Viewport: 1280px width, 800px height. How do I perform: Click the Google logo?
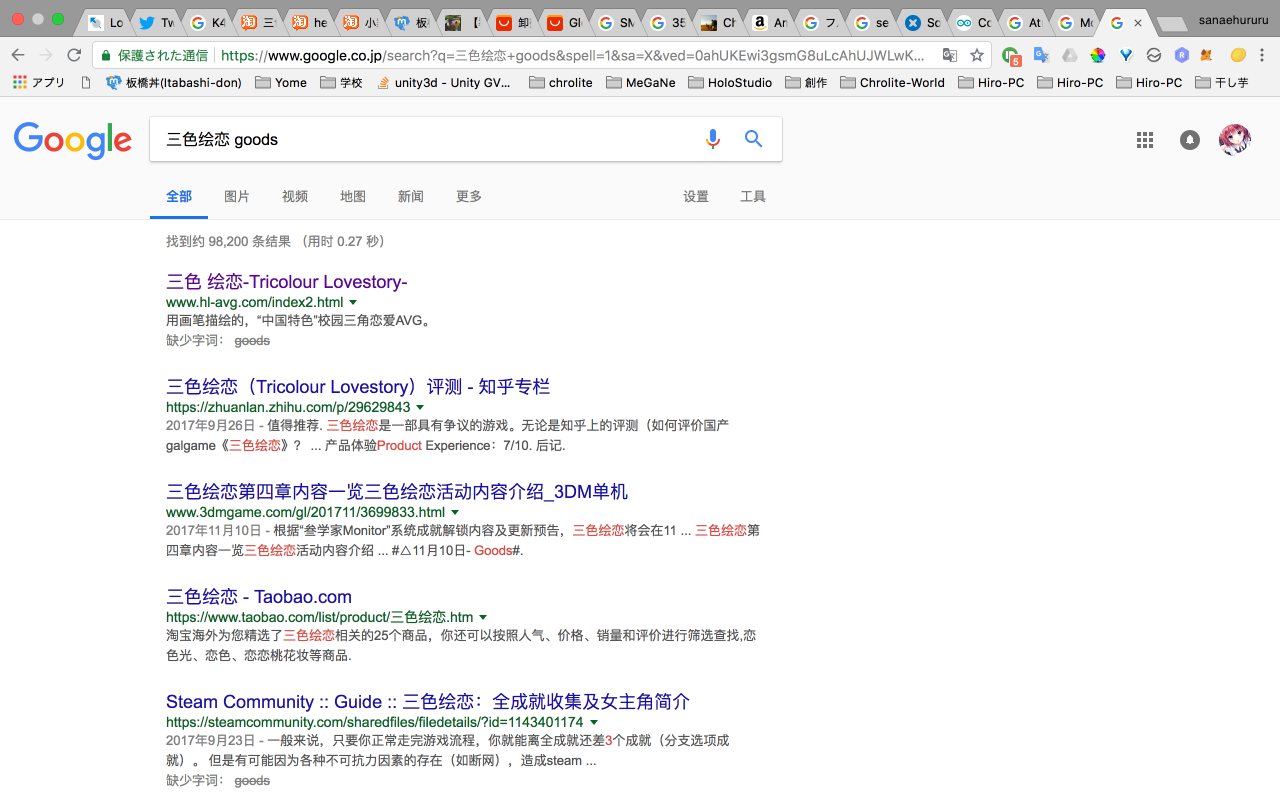coord(73,140)
